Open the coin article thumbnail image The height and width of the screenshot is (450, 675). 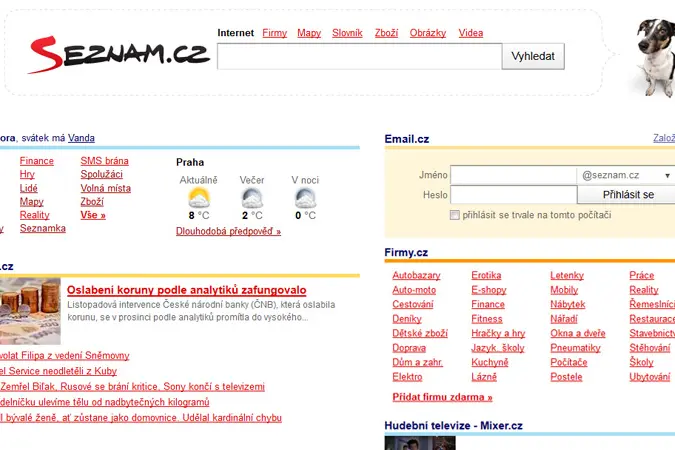click(30, 311)
